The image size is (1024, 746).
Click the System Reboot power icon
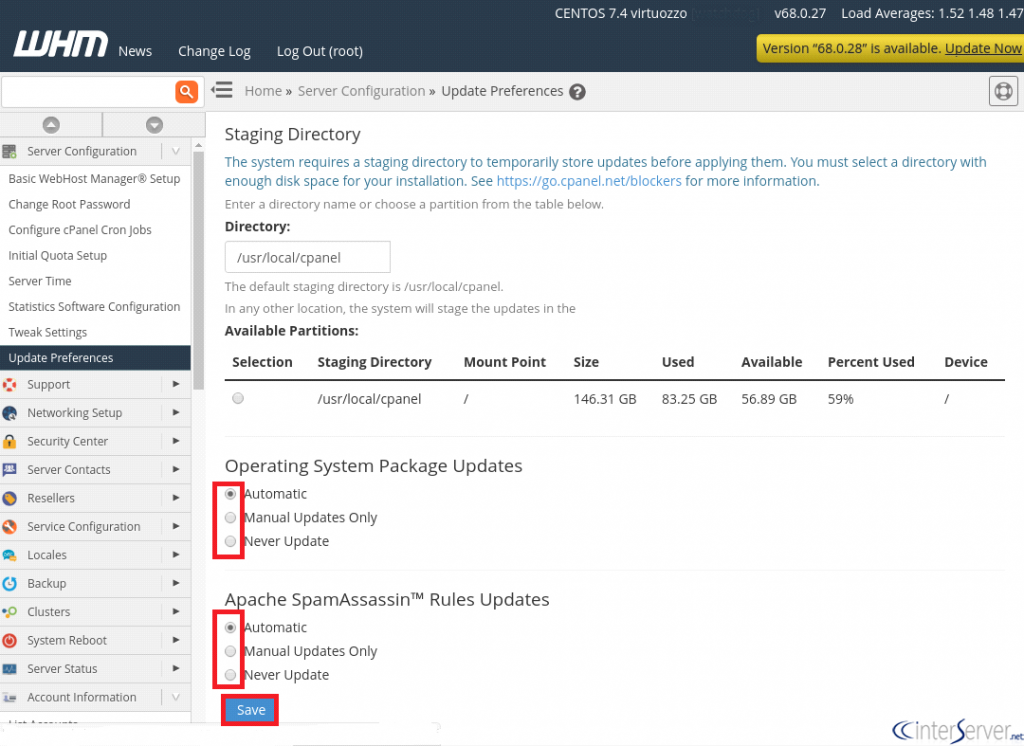[x=10, y=640]
